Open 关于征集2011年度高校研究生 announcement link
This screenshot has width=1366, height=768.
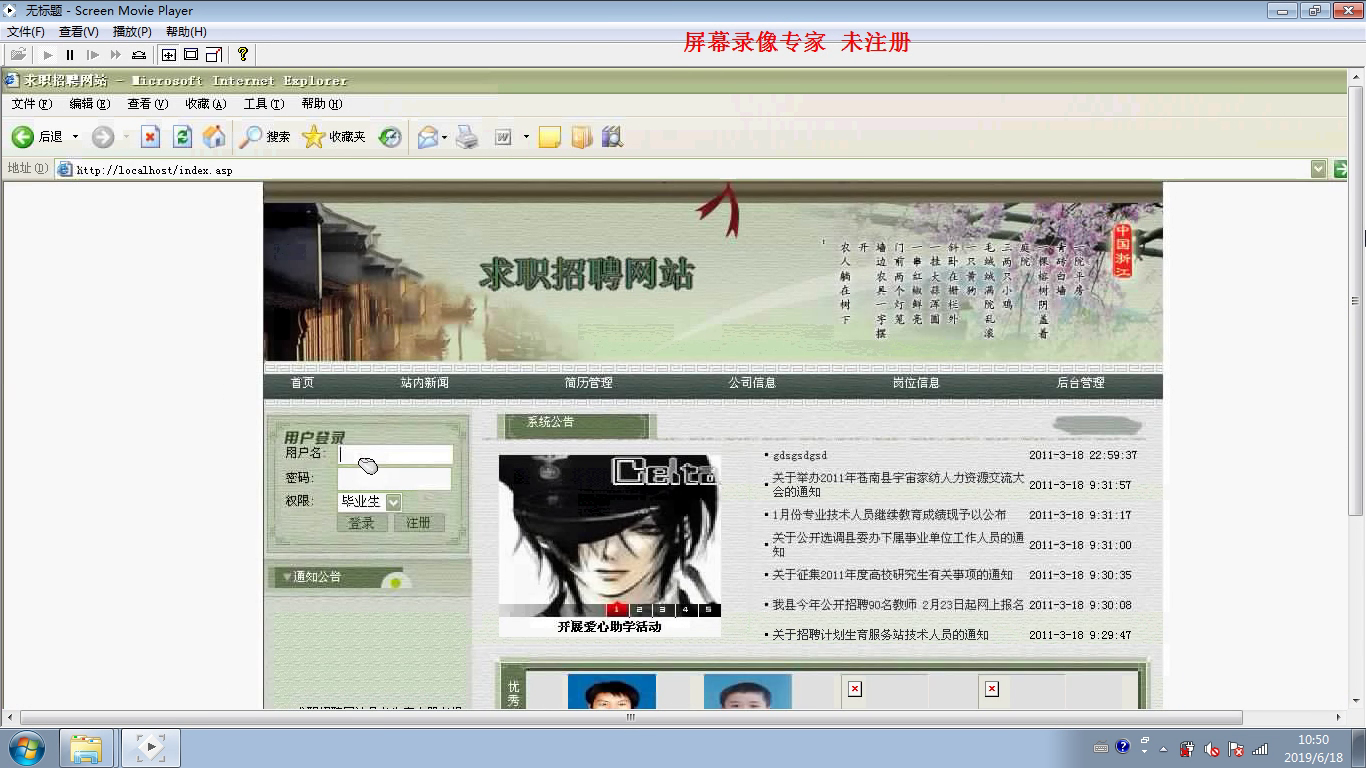pos(892,575)
